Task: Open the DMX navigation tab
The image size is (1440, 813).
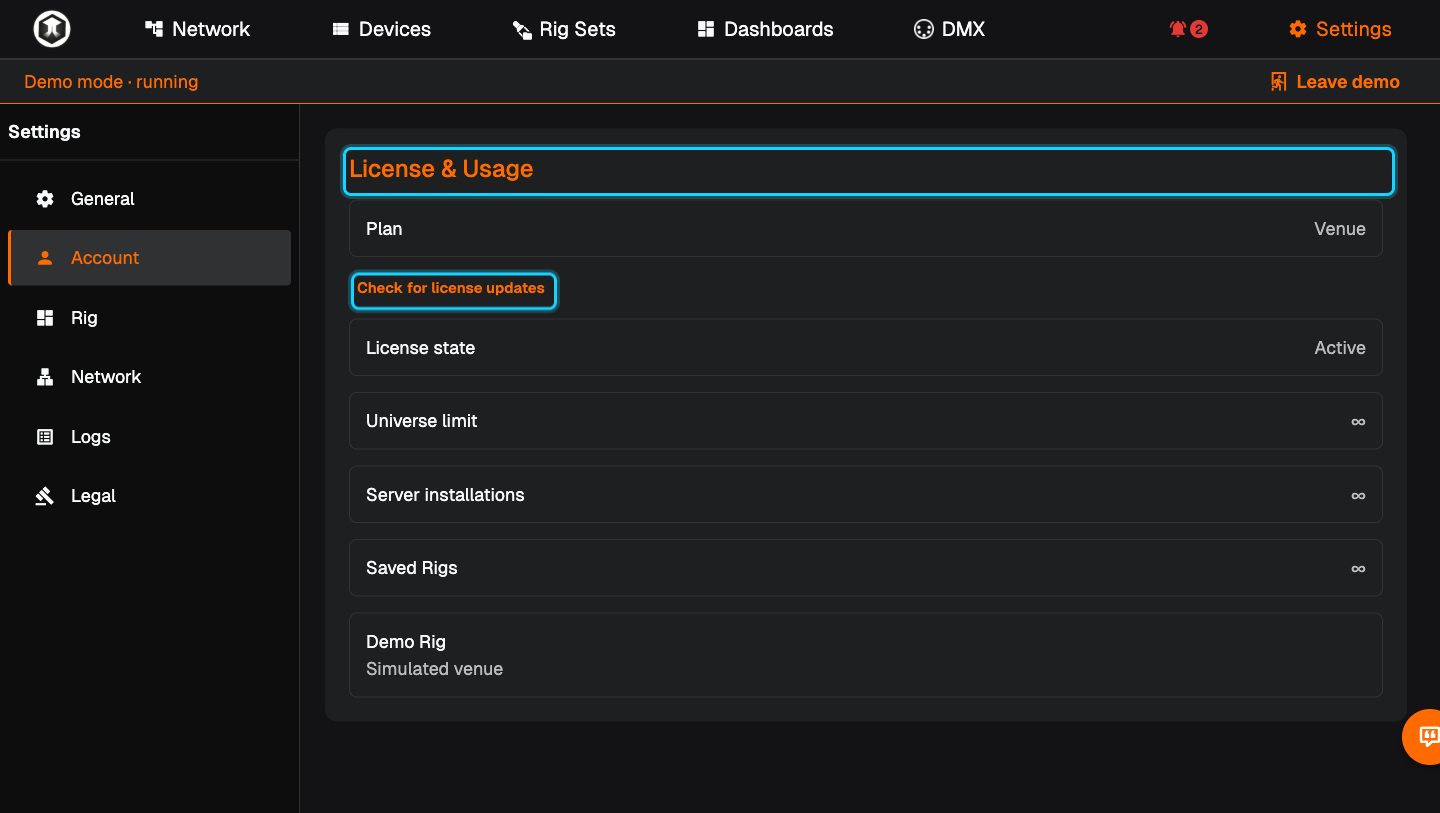Action: (x=949, y=29)
